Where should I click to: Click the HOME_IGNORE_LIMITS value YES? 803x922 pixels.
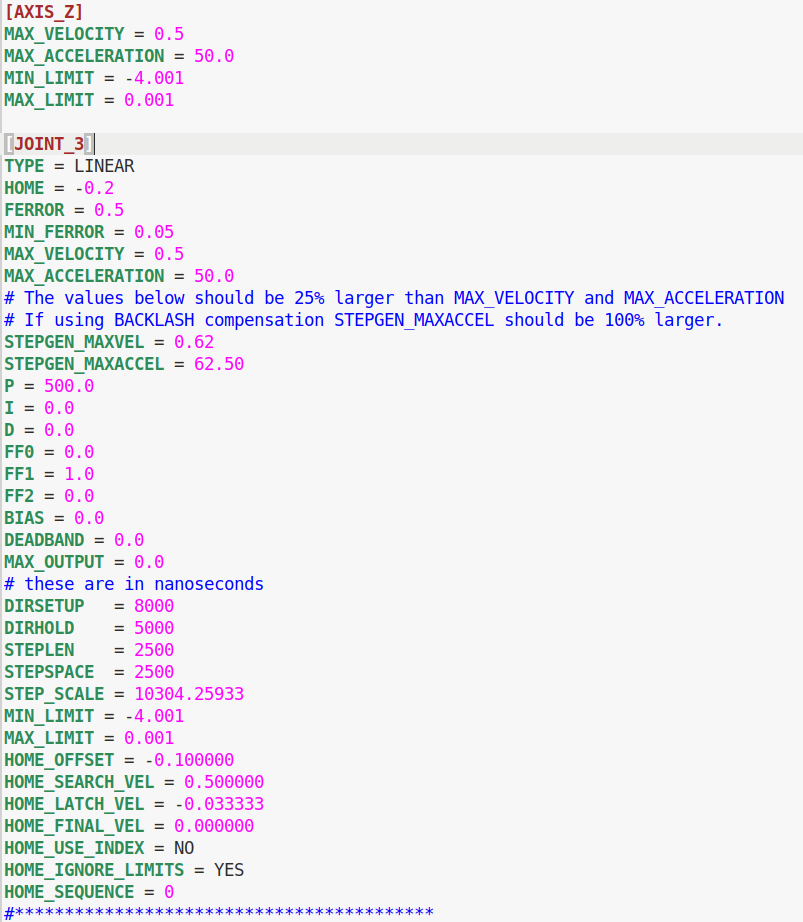pos(229,870)
